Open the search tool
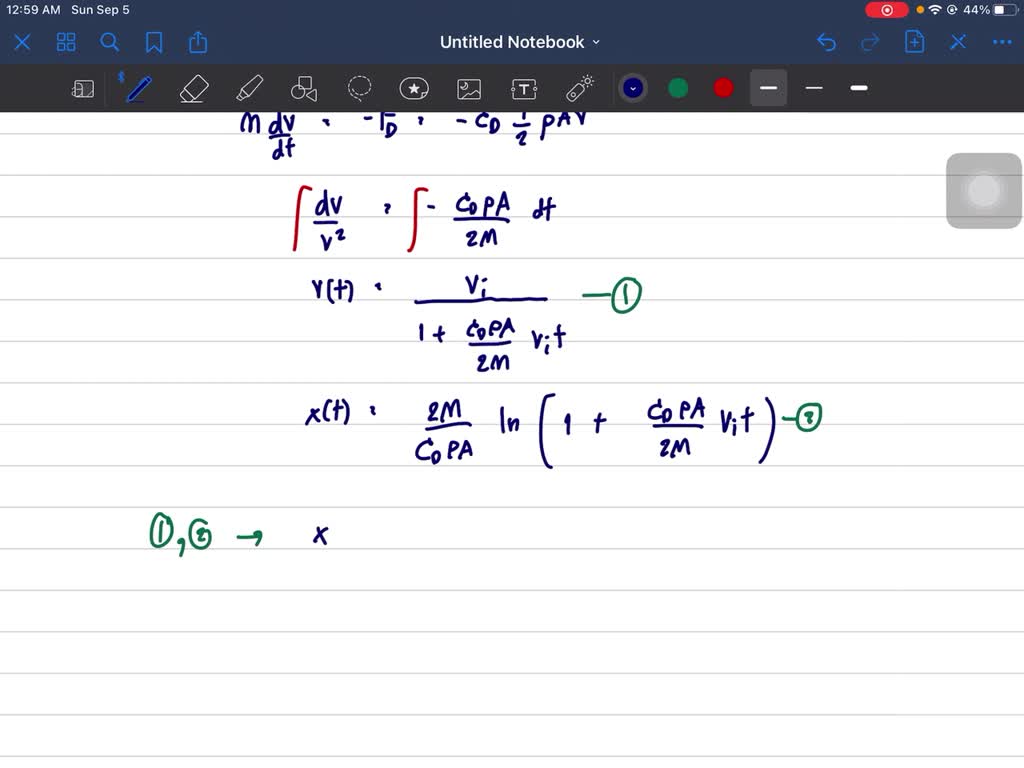1024x768 pixels. coord(110,42)
